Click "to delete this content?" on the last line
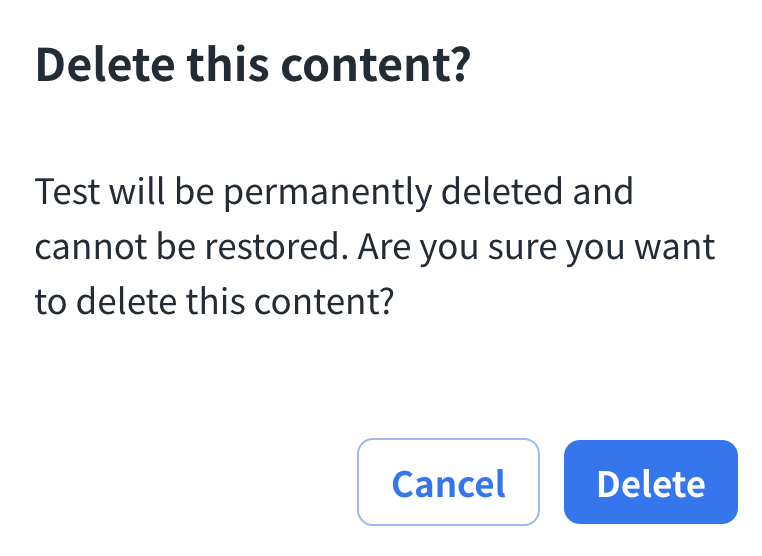Image resolution: width=762 pixels, height=556 pixels. click(x=211, y=302)
